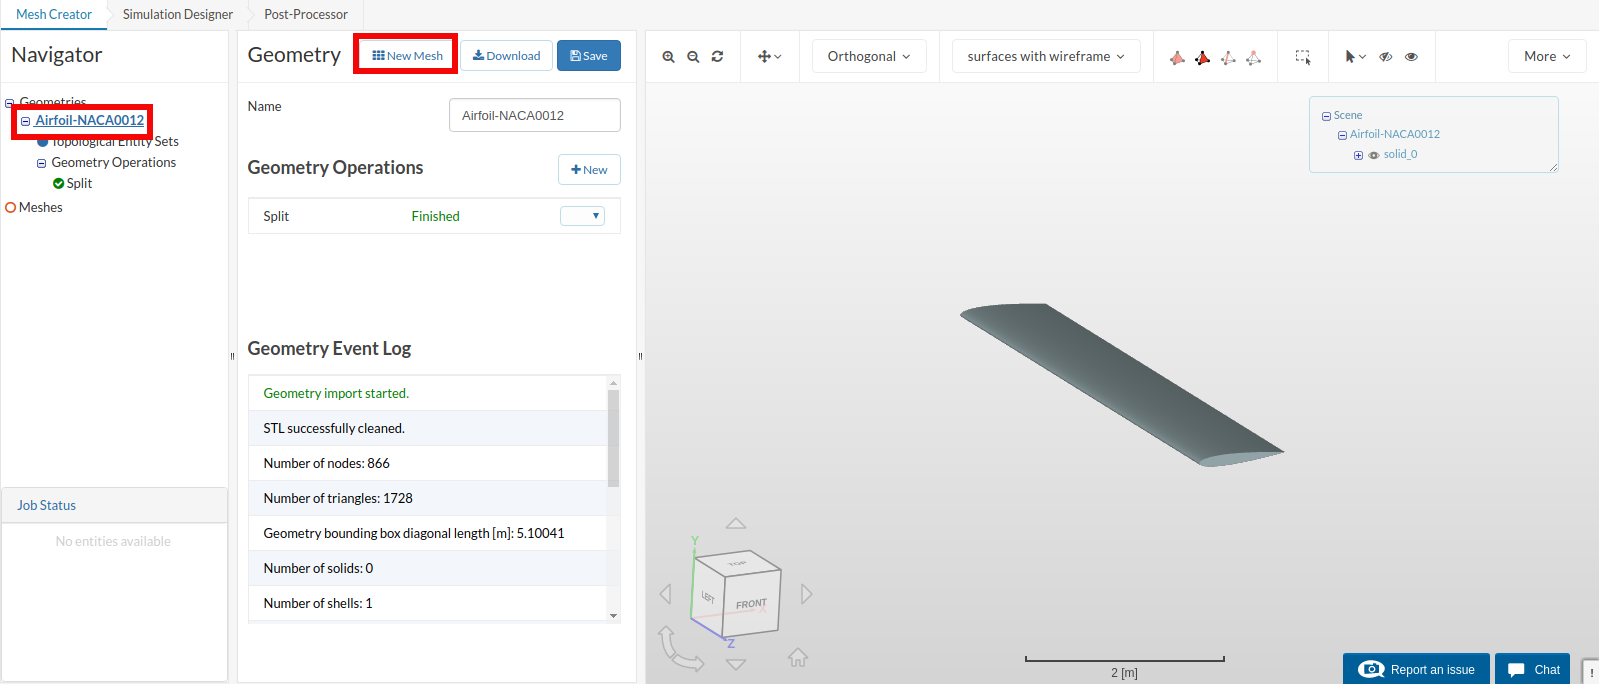Click the FRONT face of view cube
This screenshot has width=1599, height=684.
click(x=751, y=604)
